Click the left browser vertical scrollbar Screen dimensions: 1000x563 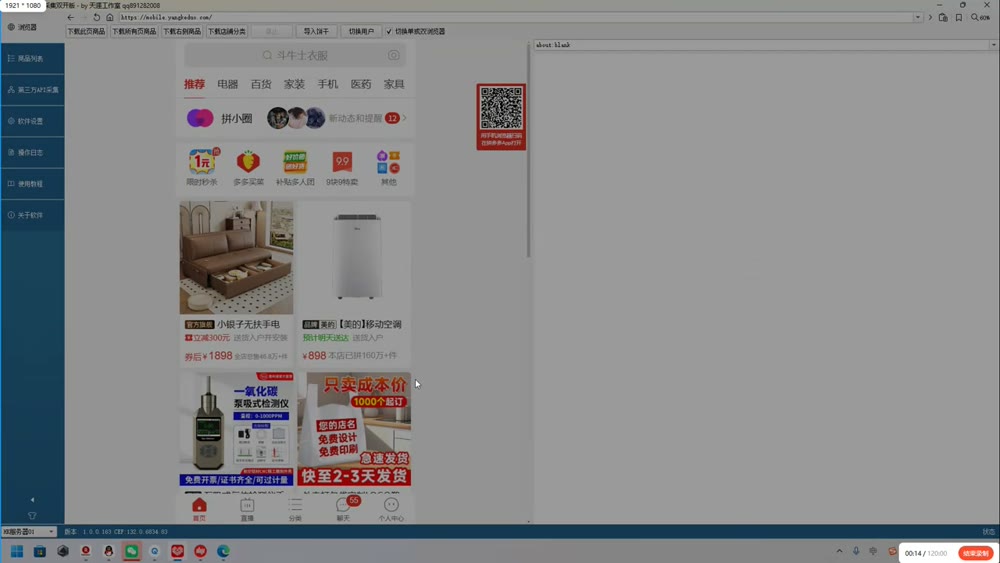[529, 150]
